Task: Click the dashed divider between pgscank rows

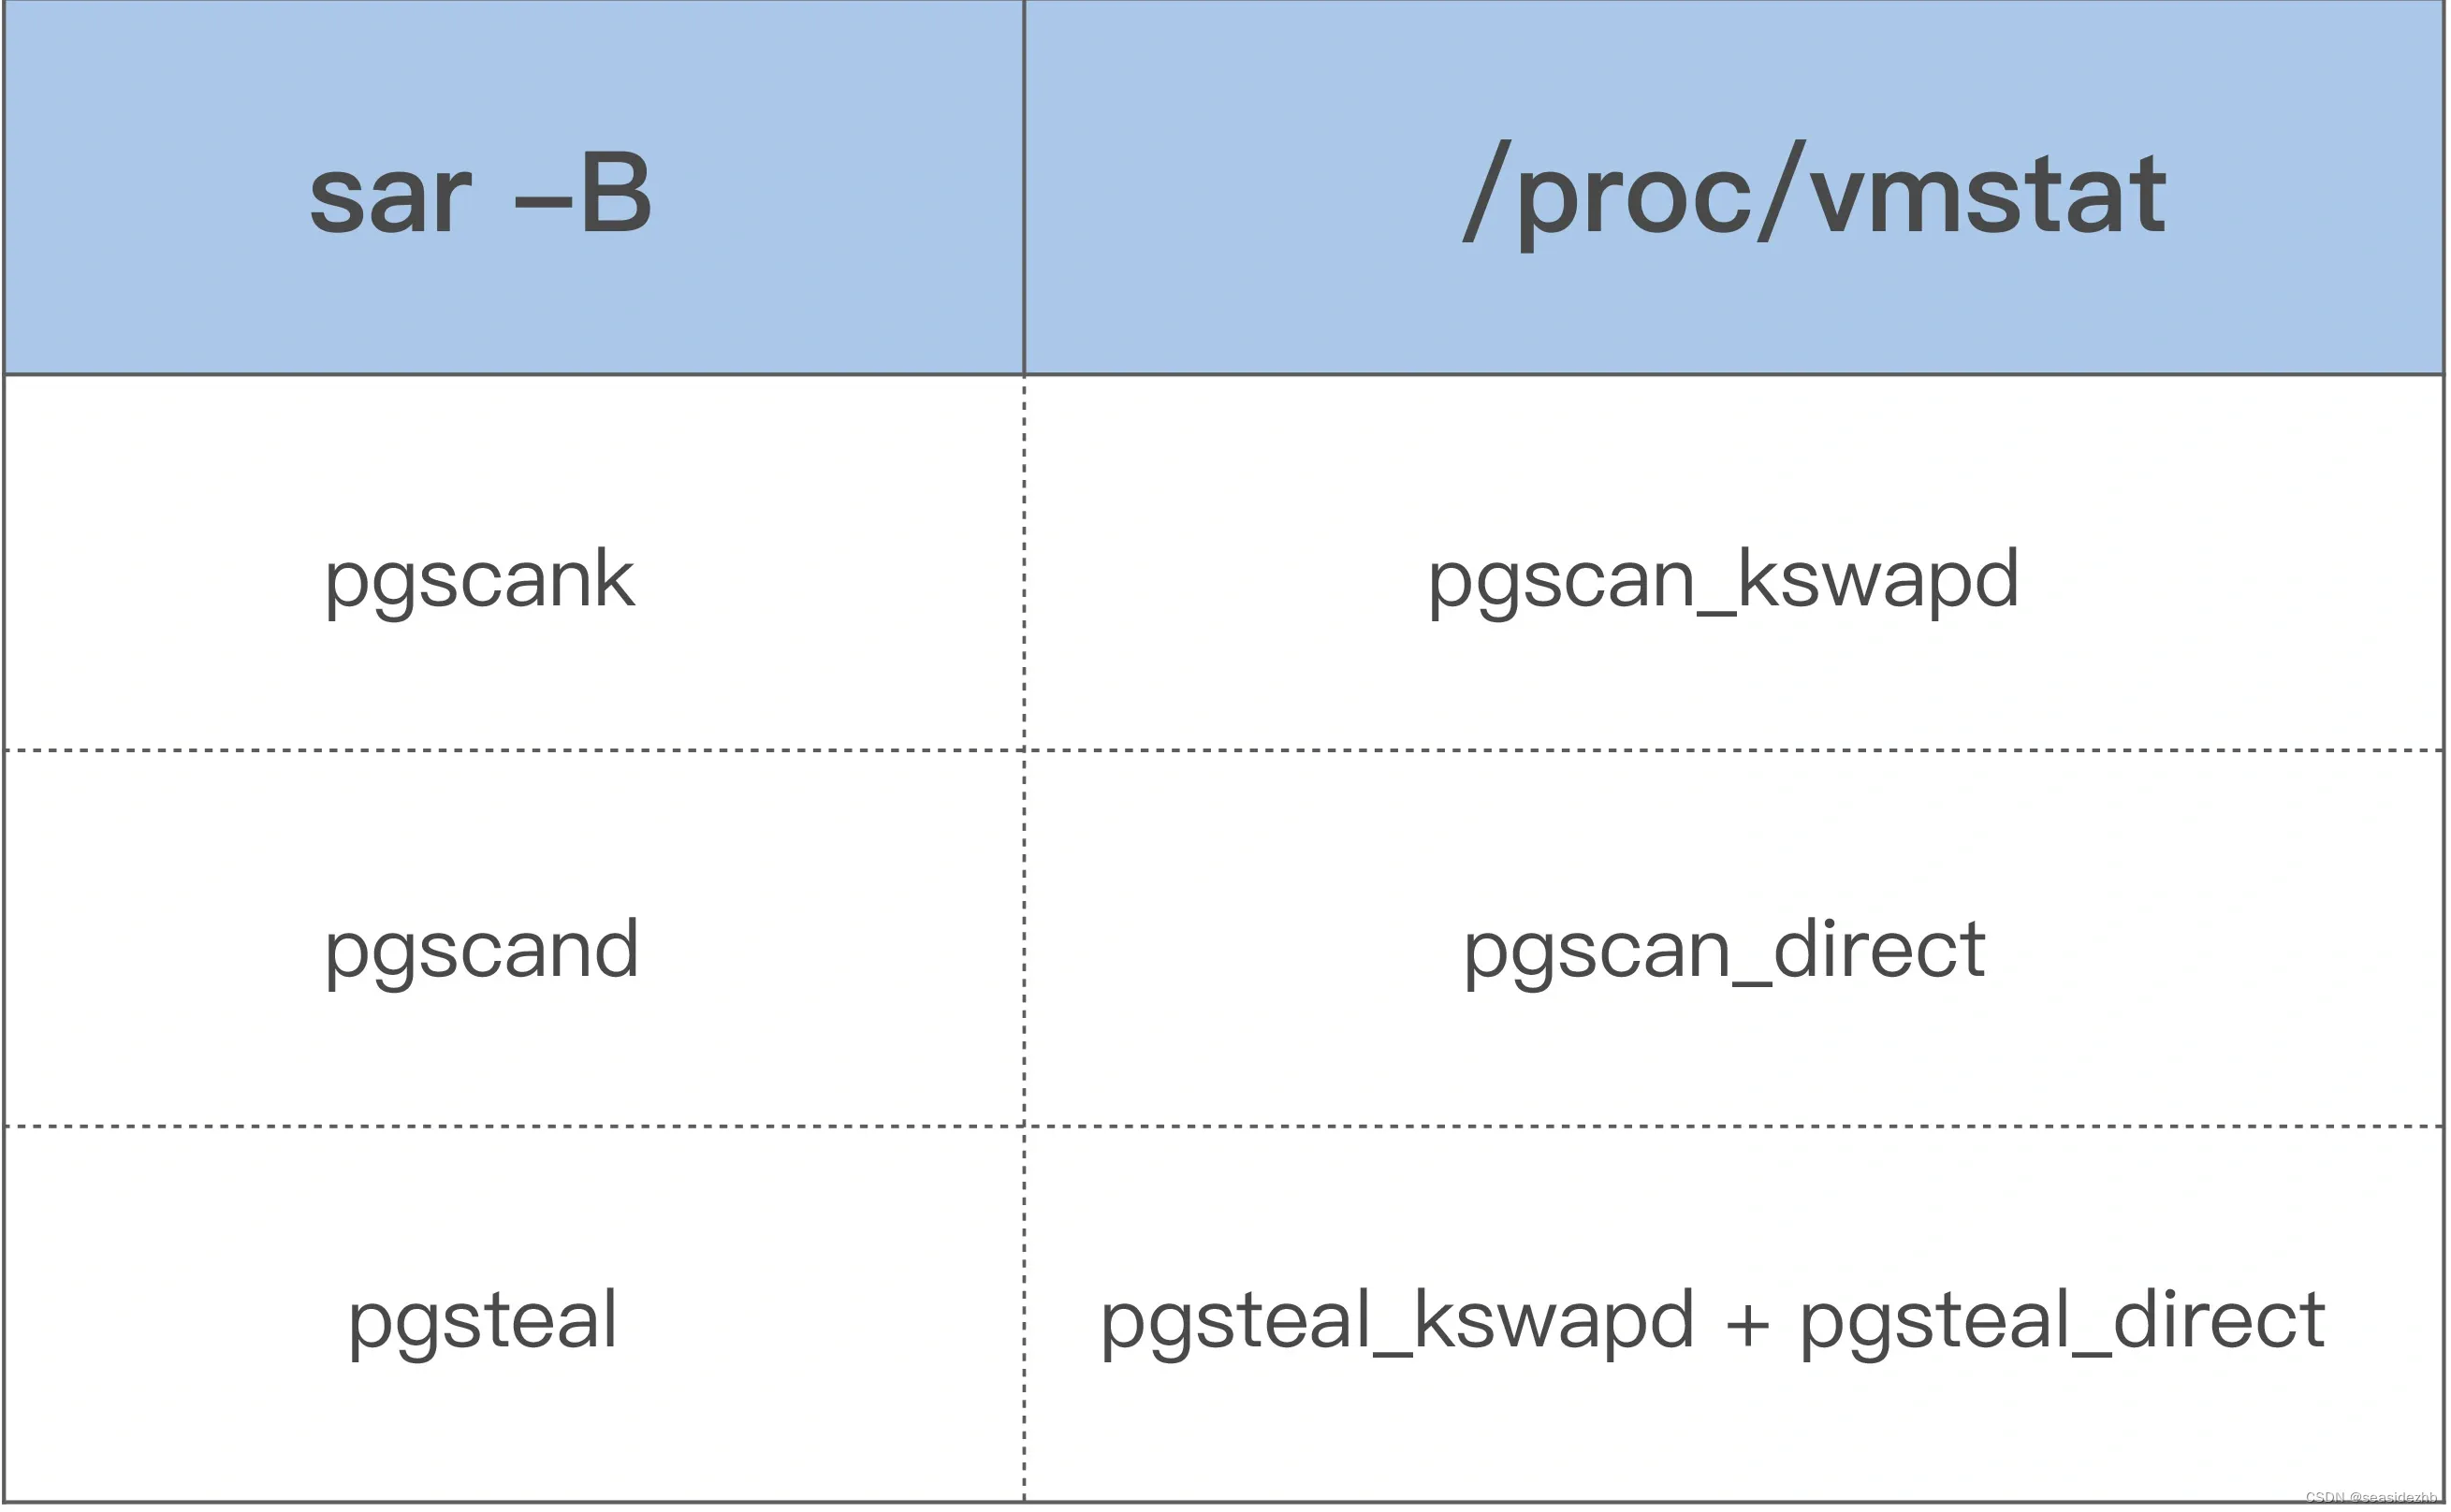Action: point(1226,735)
